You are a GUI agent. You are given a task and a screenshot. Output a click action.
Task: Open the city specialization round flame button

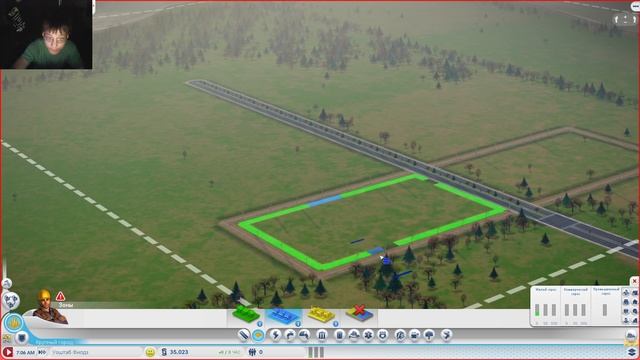[x=13, y=323]
